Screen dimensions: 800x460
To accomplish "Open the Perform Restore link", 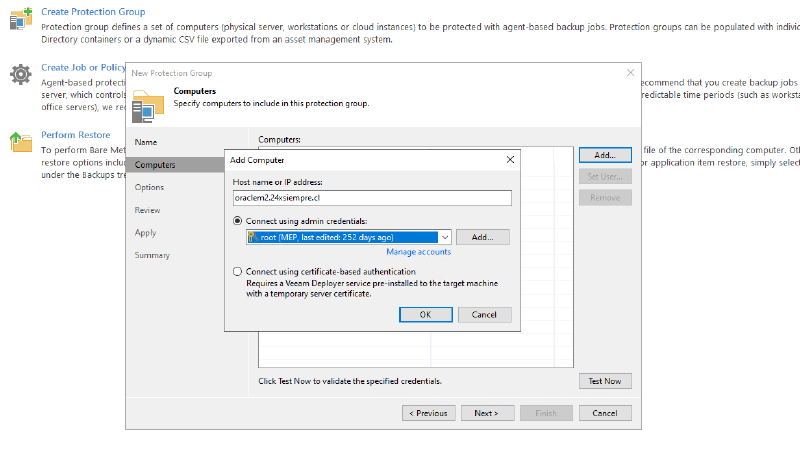I will coord(76,135).
